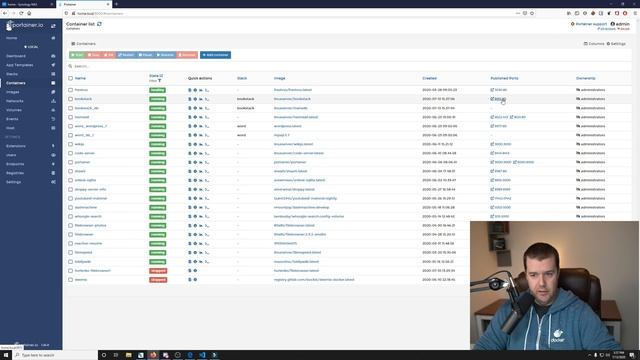This screenshot has width=640, height=360.
Task: Click the Networks icon in sidebar
Action: [53, 101]
